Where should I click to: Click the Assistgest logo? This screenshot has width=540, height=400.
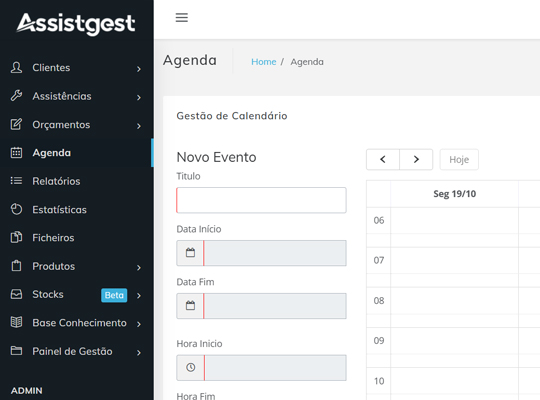(76, 23)
